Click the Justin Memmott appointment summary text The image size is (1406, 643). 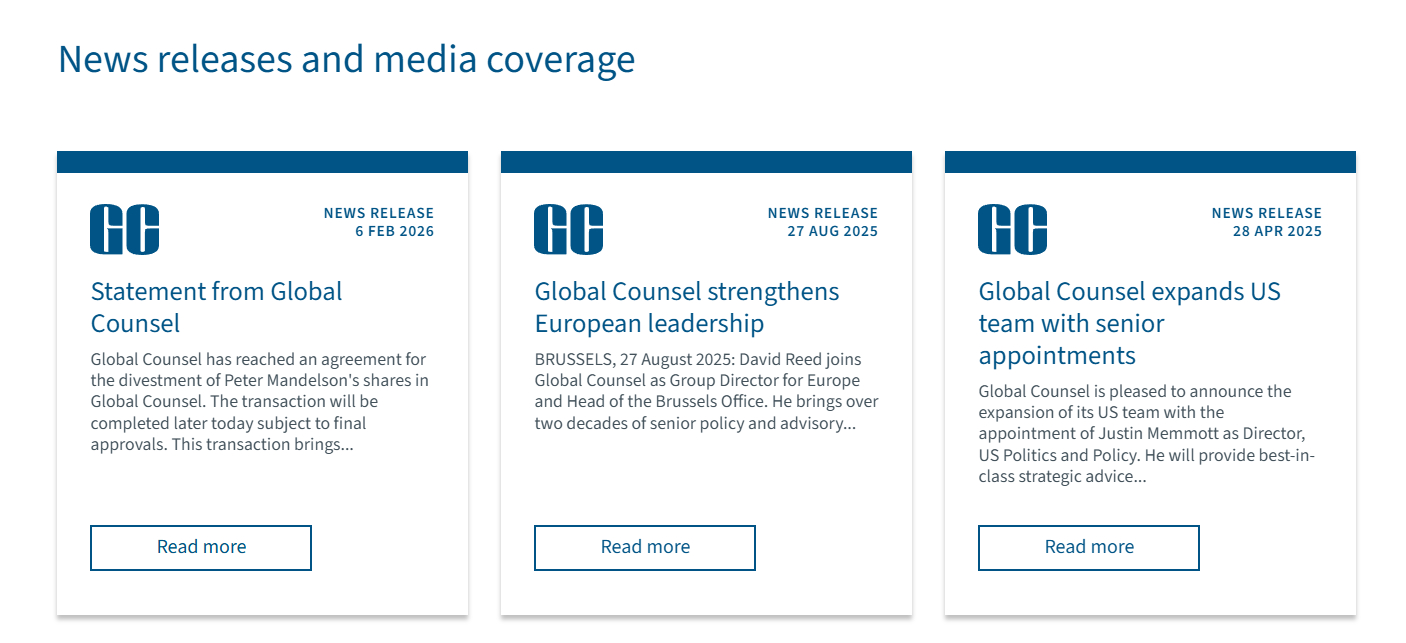pyautogui.click(x=1147, y=433)
